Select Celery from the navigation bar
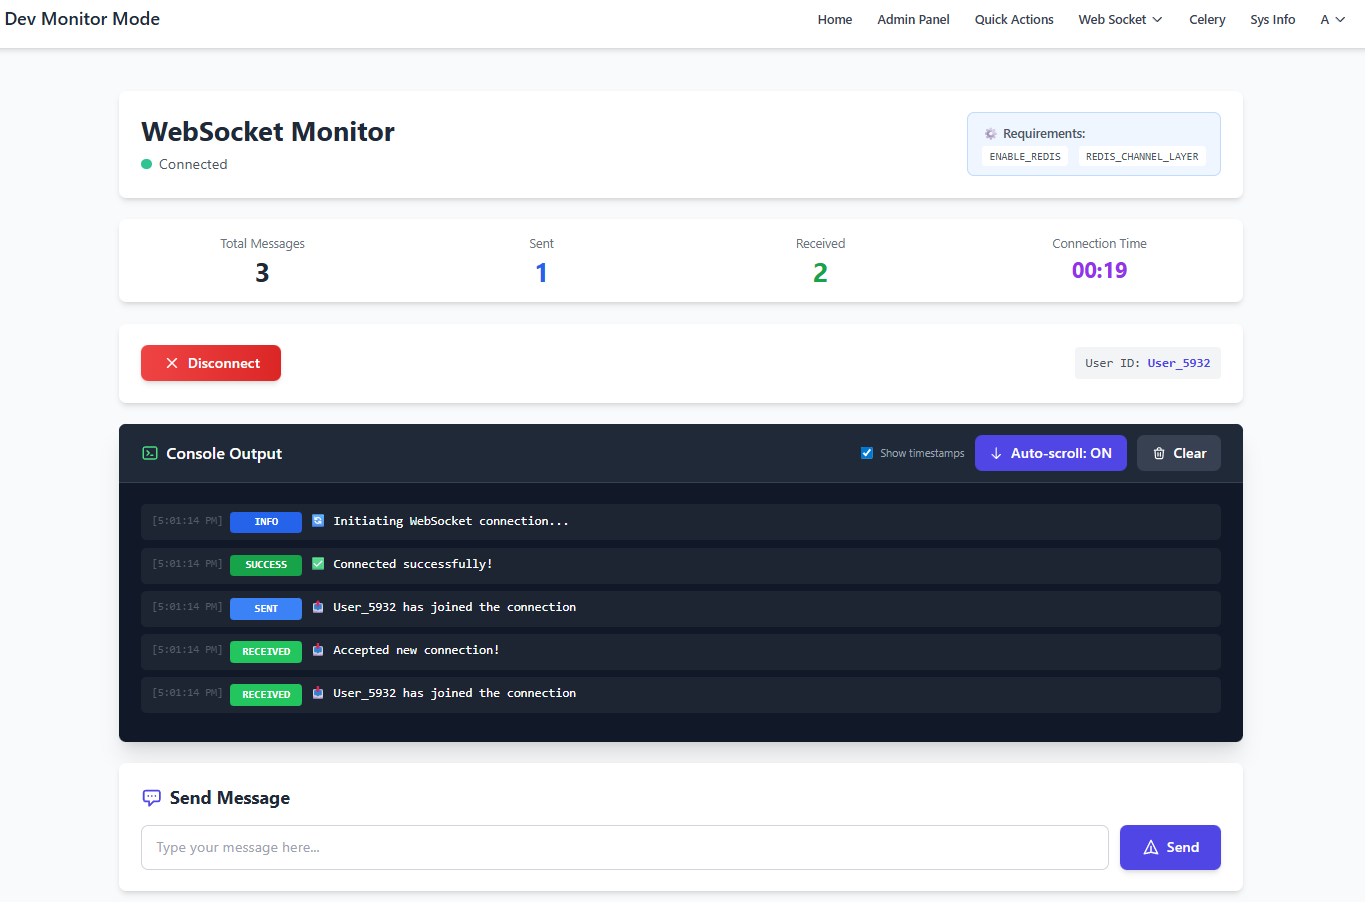The height and width of the screenshot is (902, 1365). click(x=1206, y=19)
